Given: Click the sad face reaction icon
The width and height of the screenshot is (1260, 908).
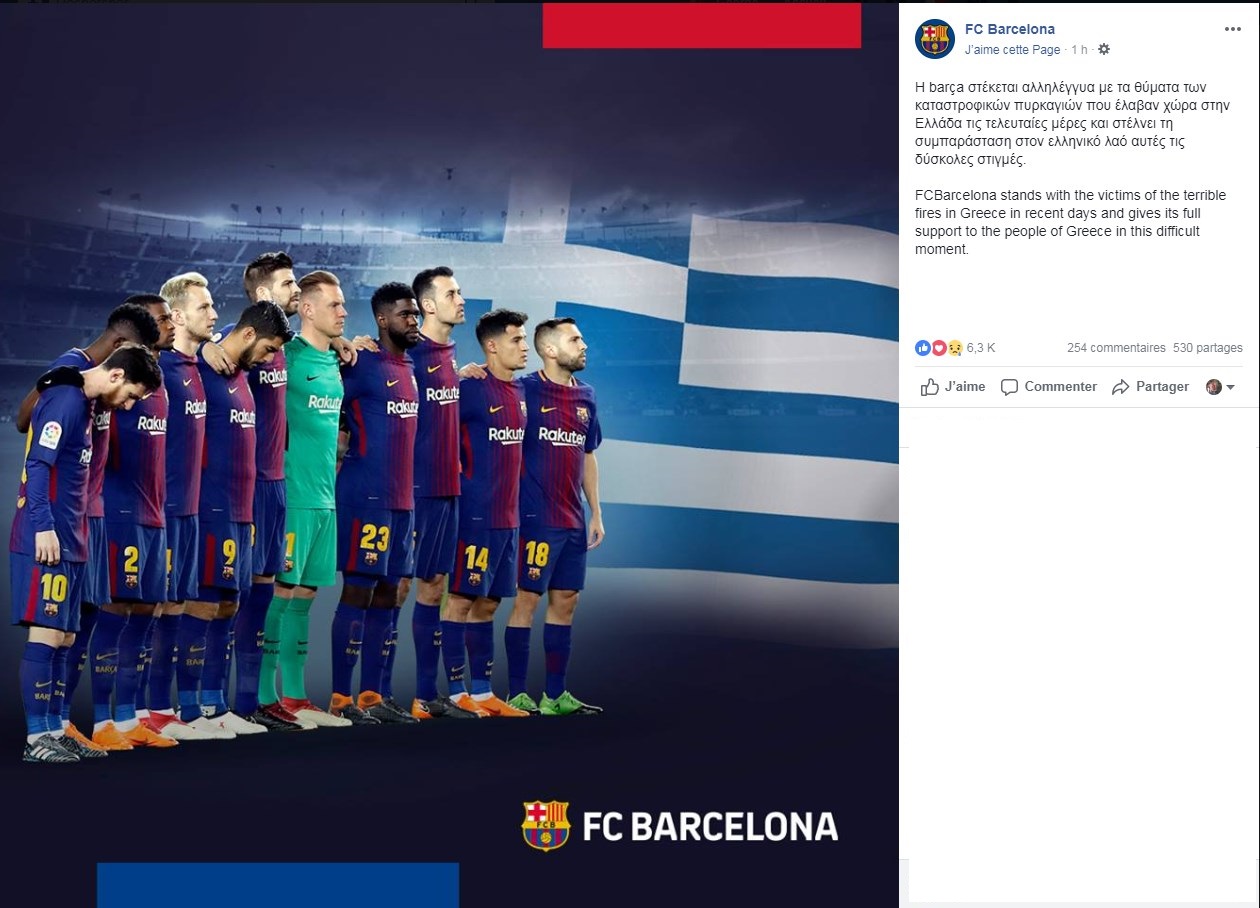Looking at the screenshot, I should [954, 348].
